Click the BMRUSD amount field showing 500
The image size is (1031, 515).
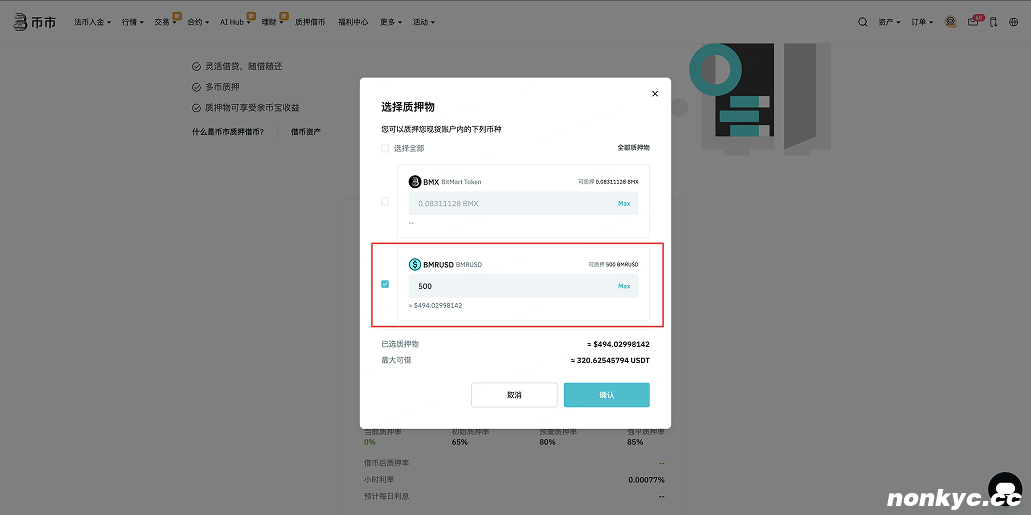click(x=510, y=286)
